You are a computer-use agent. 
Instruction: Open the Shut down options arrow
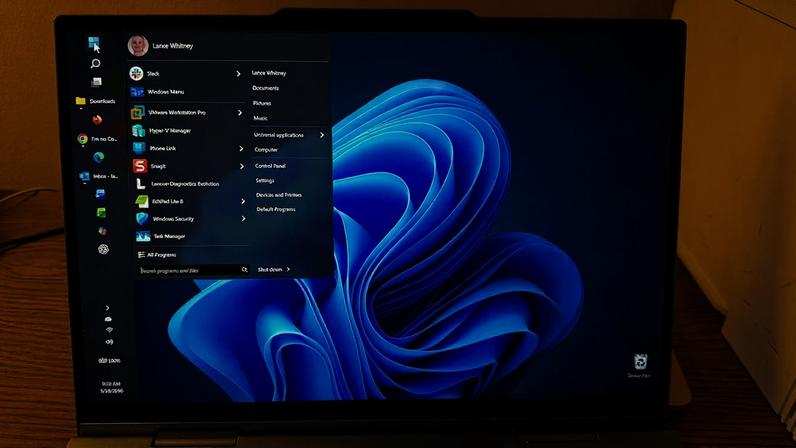[288, 269]
